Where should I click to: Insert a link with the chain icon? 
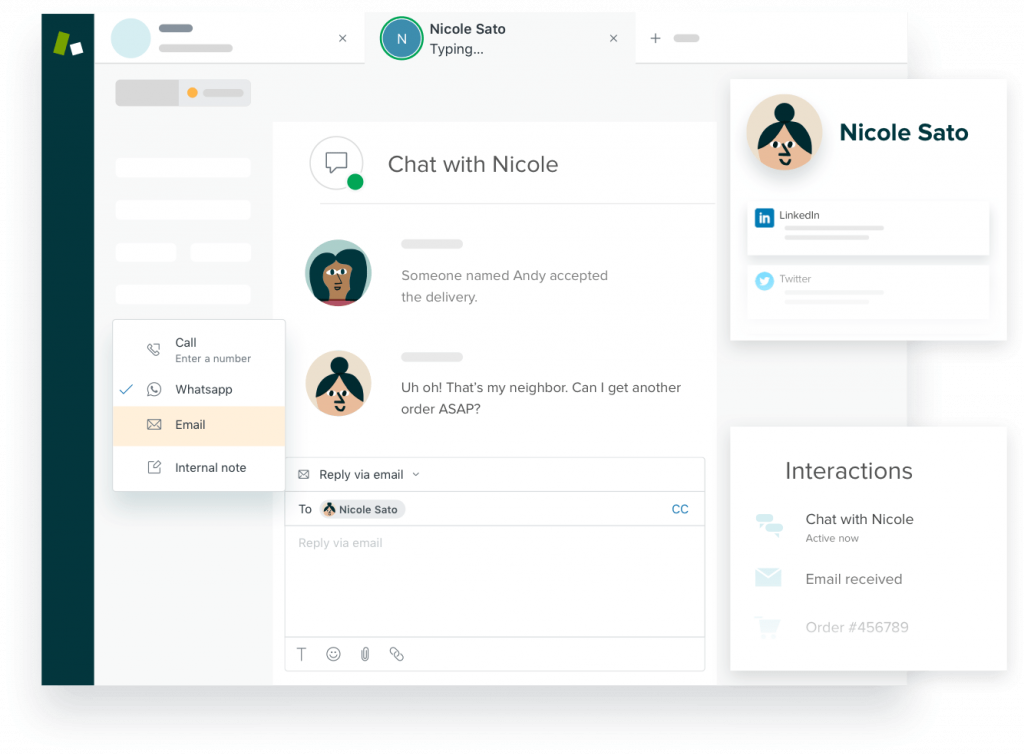coord(396,654)
